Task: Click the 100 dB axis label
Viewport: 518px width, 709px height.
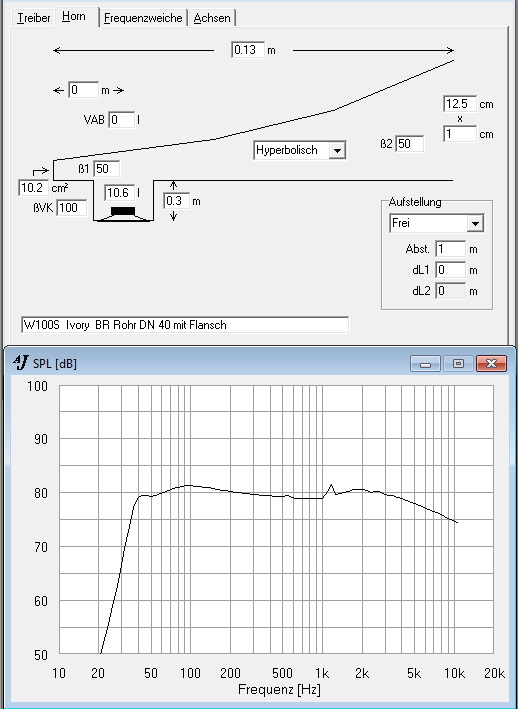Action: point(38,386)
